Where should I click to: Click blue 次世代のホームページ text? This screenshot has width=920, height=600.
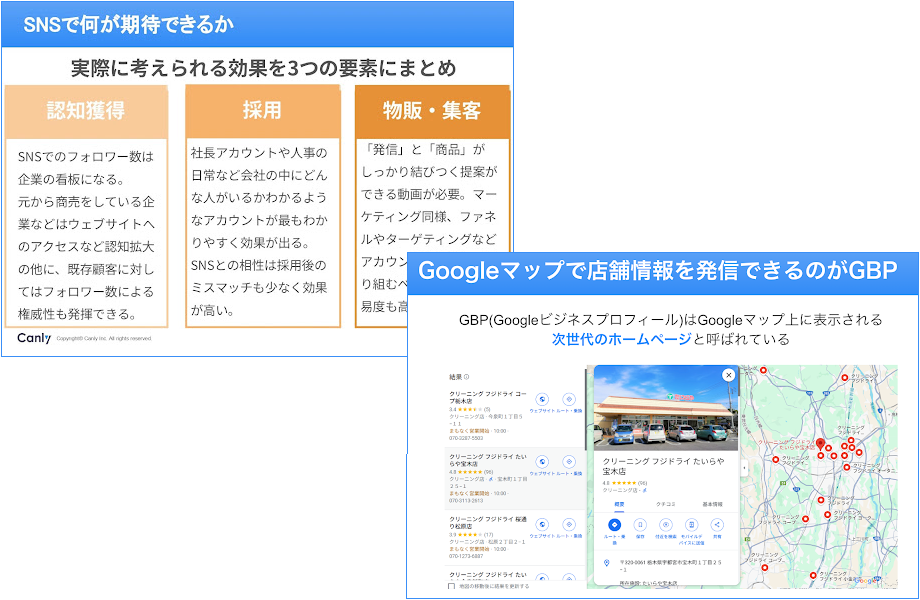[x=621, y=339]
